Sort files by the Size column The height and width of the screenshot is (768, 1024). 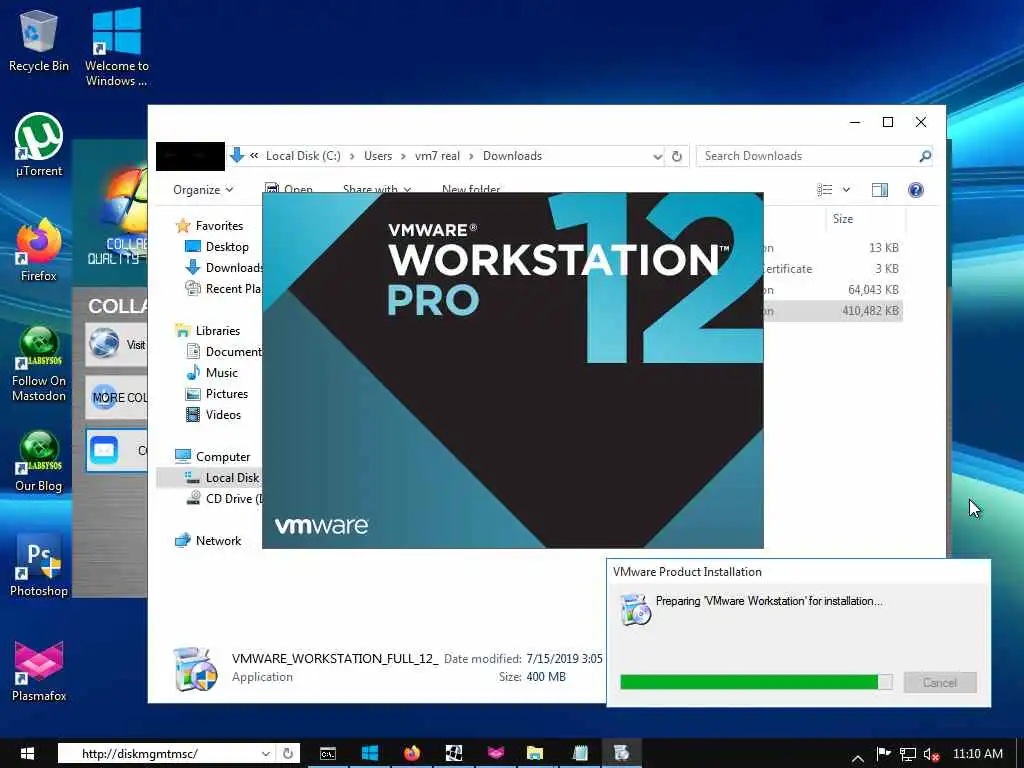842,219
